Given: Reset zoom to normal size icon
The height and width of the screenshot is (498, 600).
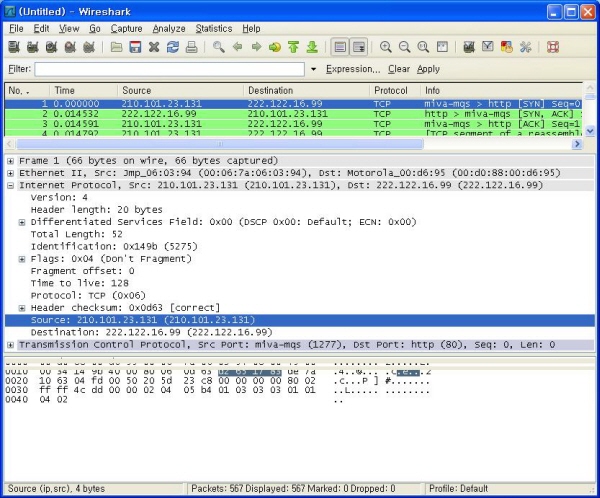Looking at the screenshot, I should pos(423,47).
